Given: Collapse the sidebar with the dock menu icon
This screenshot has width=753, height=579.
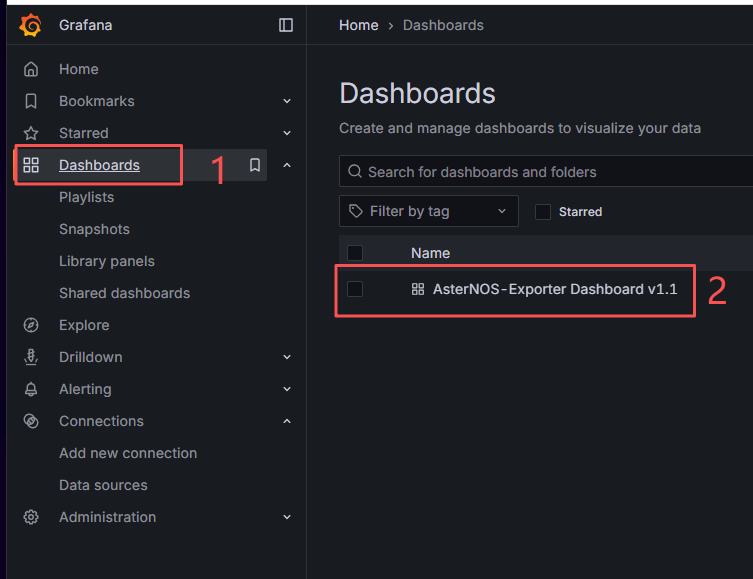Looking at the screenshot, I should [286, 25].
